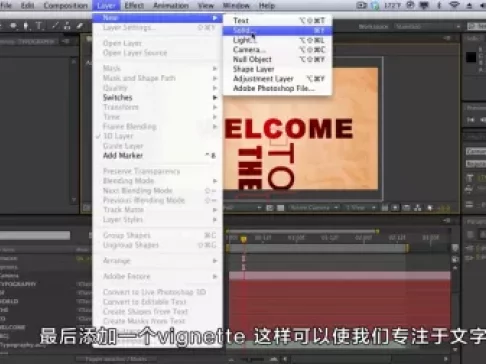Click the first frame button in Preview panel
486x364 pixels.
tap(471, 120)
